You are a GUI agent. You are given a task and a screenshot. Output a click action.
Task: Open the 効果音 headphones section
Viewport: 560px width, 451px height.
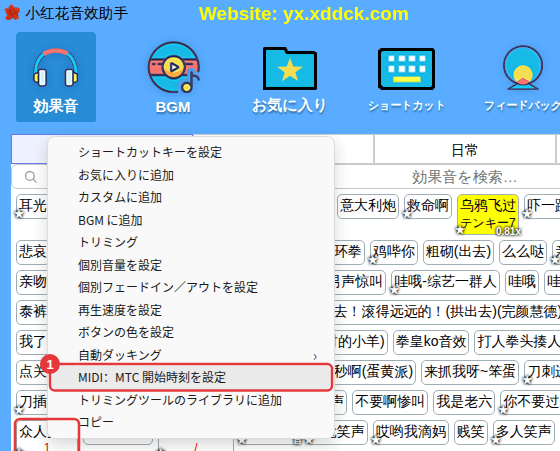pos(56,77)
